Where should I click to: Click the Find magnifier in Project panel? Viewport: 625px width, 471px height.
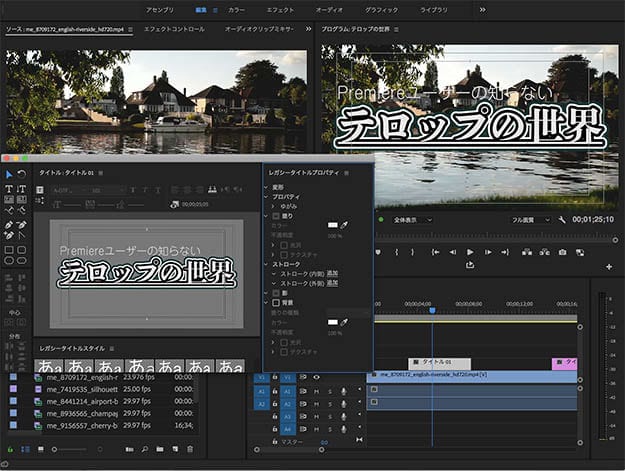(145, 449)
